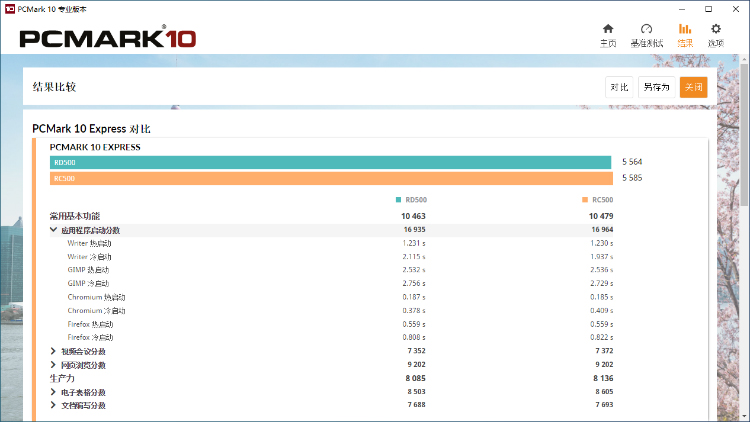Click the PCMARK 10 EXPRESS heading

[x=95, y=147]
